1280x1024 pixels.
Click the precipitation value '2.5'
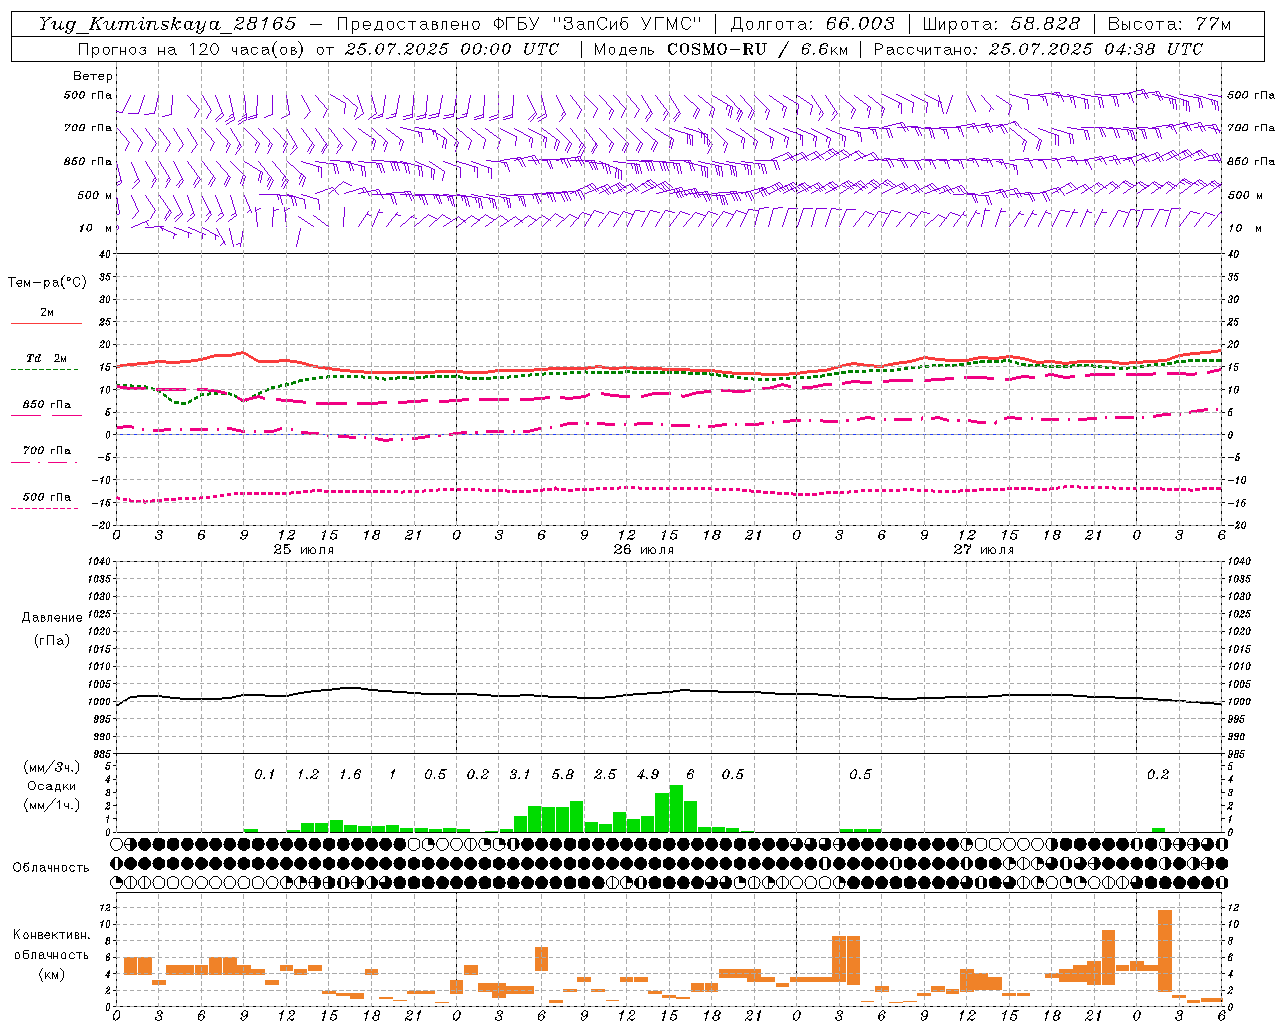pos(605,774)
